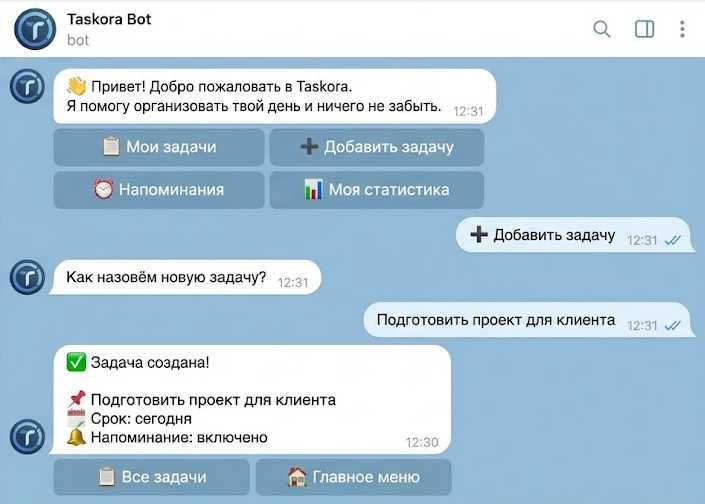Open search in Taskora Bot chat
This screenshot has width=705, height=504.
[x=601, y=29]
